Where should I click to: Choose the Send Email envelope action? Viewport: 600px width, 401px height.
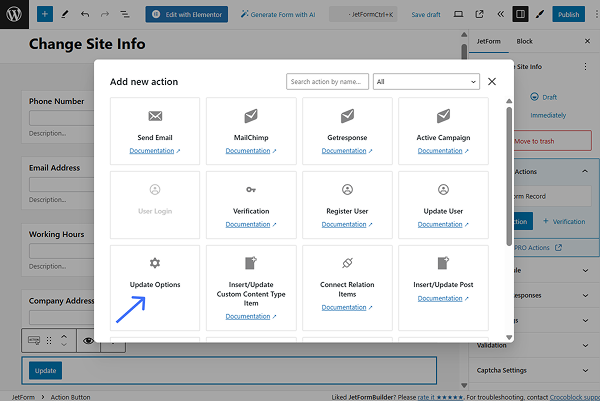tap(154, 117)
